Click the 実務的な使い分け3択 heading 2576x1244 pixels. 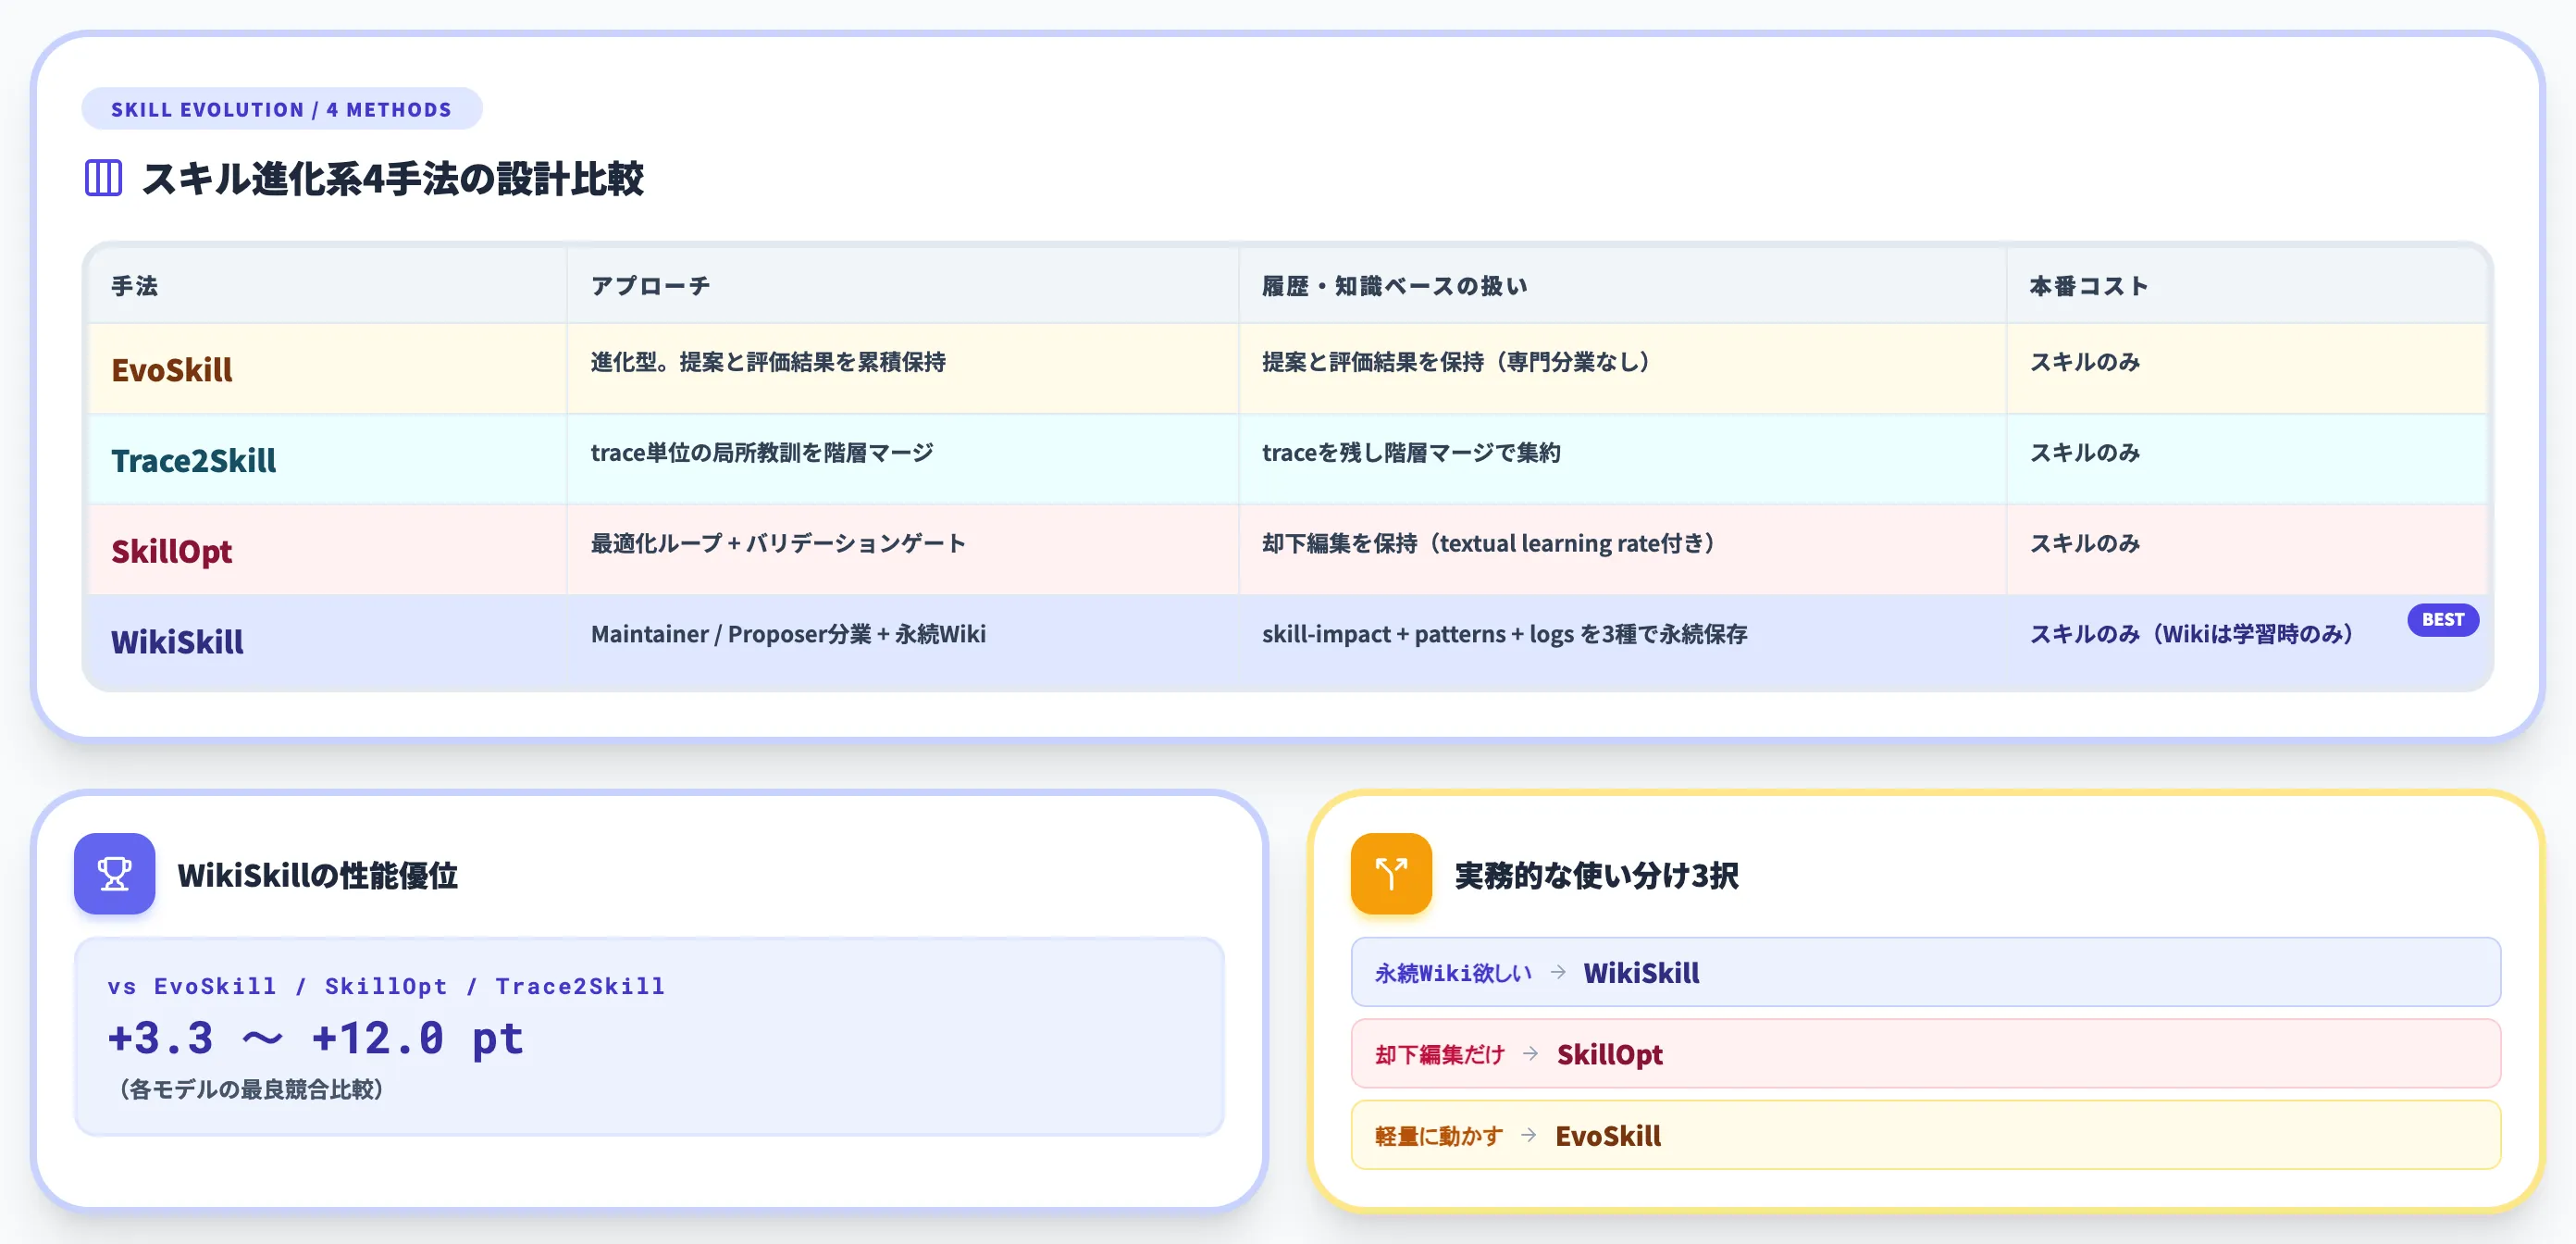click(1596, 875)
